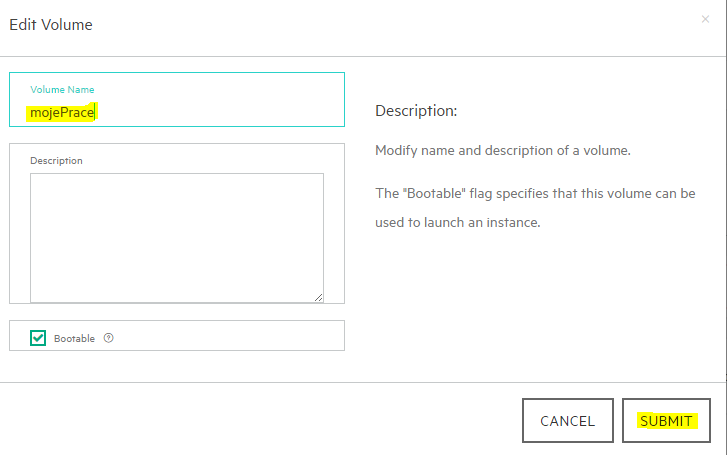Image resolution: width=727 pixels, height=455 pixels.
Task: Click the Bootable flag explanation paragraph
Action: tap(535, 208)
